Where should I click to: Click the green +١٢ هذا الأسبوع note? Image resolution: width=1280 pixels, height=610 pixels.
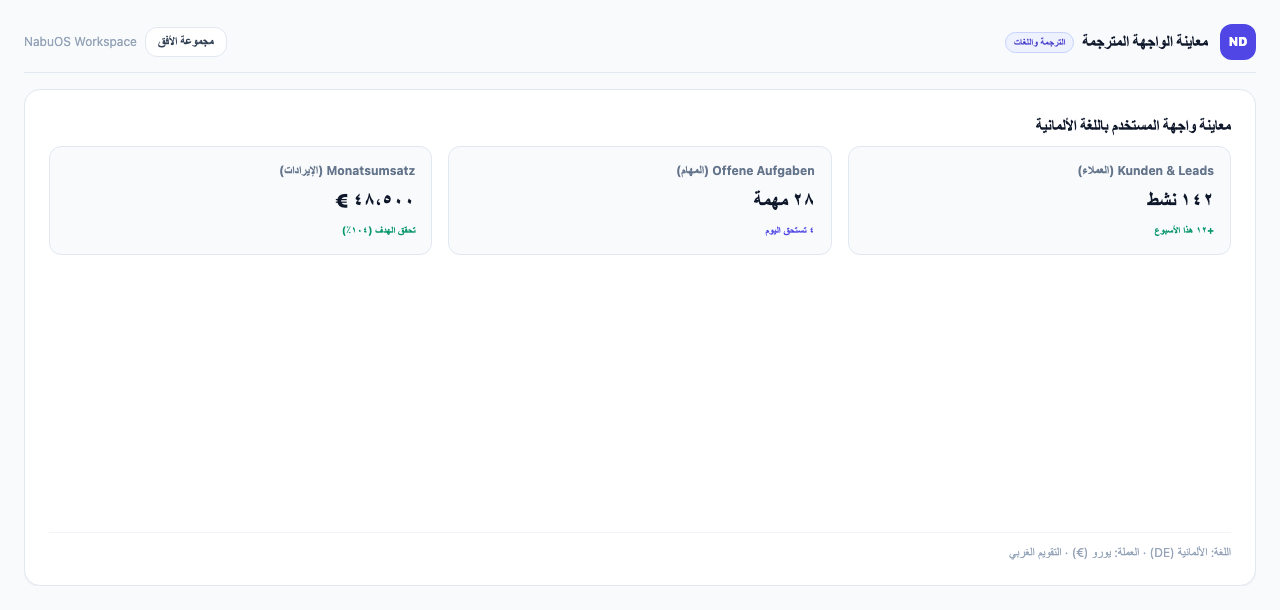[1184, 230]
